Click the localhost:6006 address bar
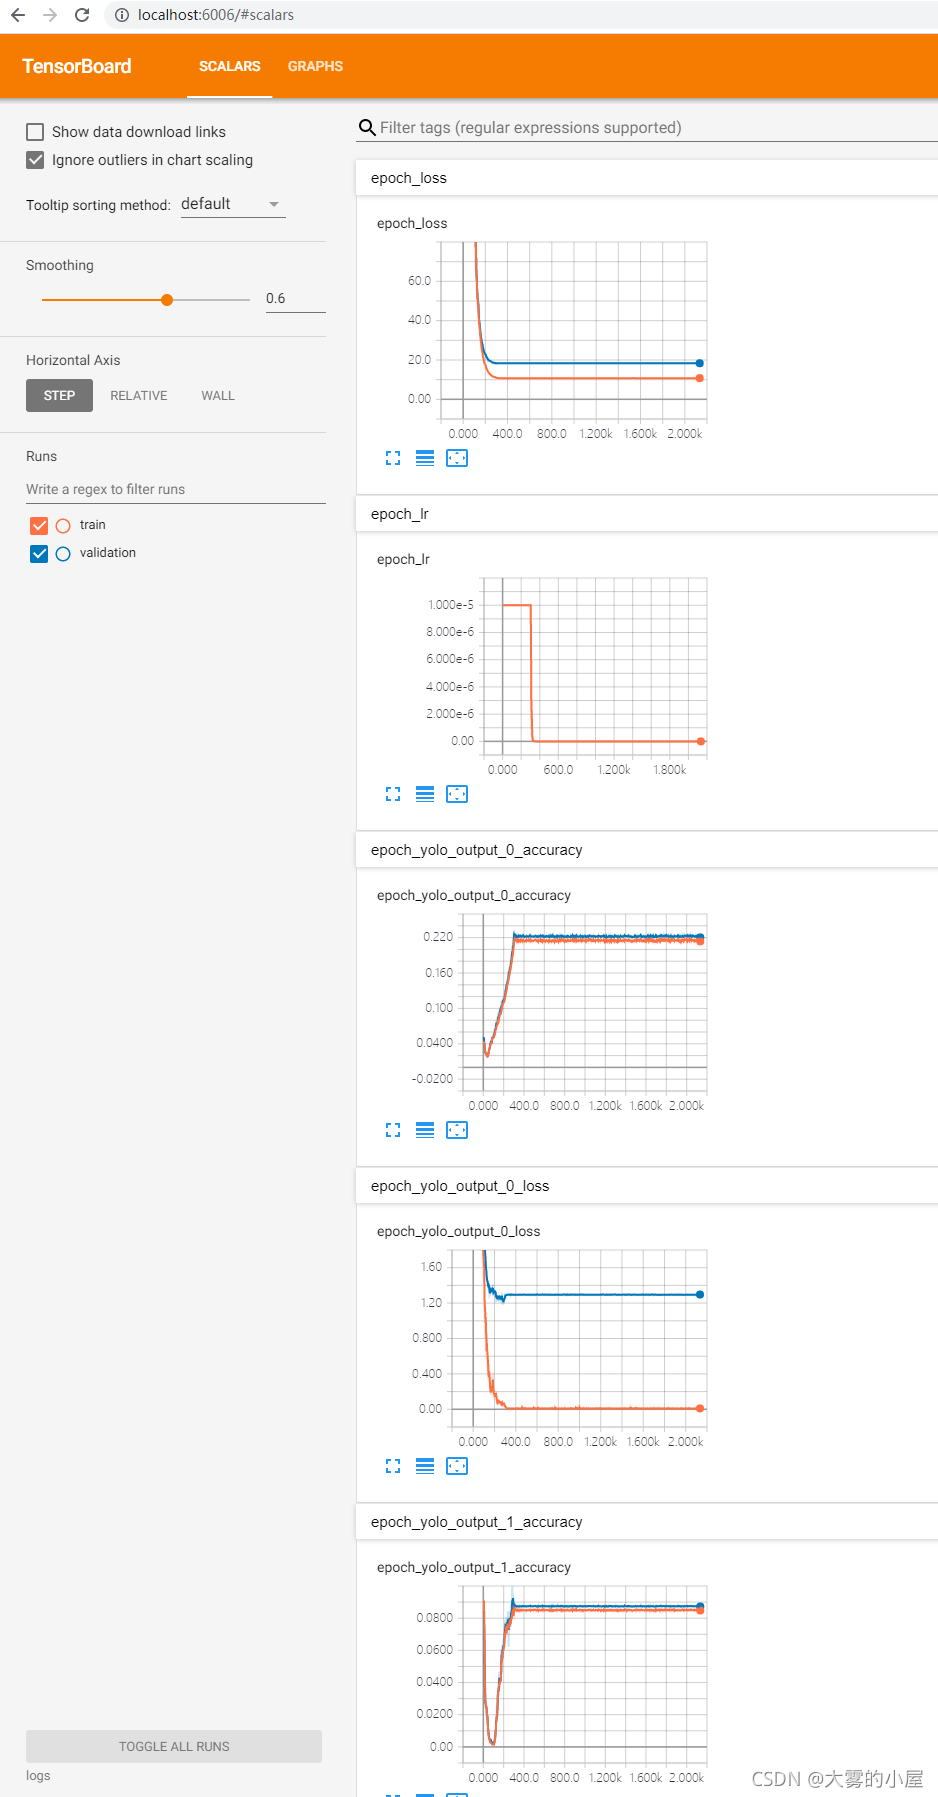Viewport: 938px width, 1797px height. [x=520, y=15]
